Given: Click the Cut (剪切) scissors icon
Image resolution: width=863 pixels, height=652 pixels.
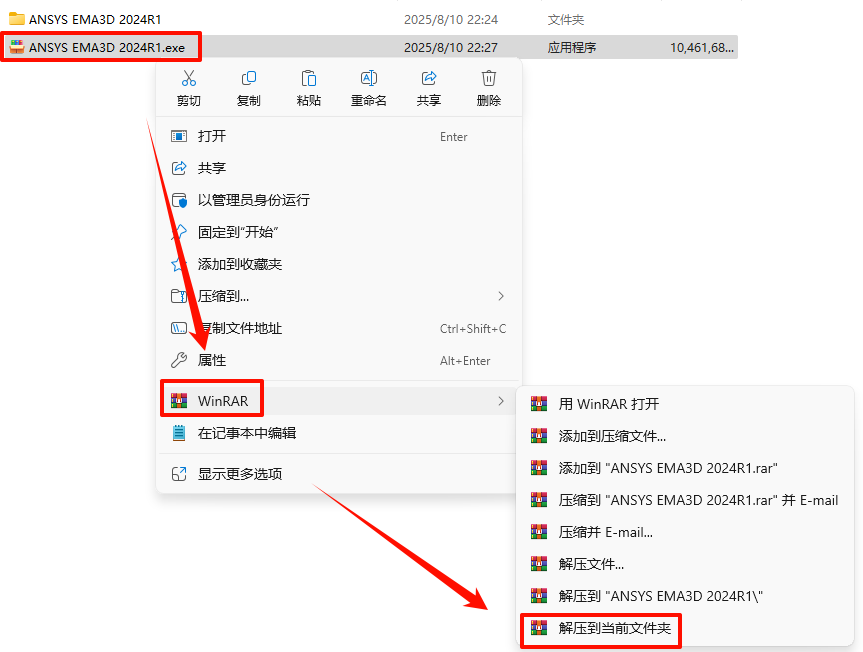Looking at the screenshot, I should 189,79.
